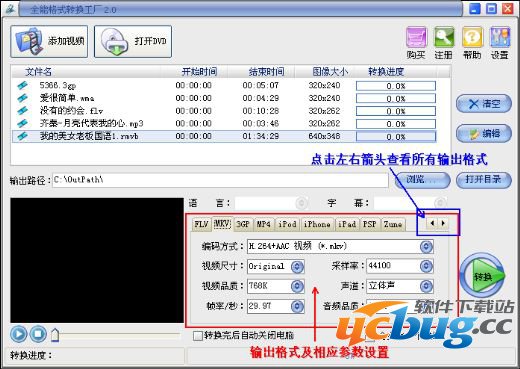Switch to the iPhone format tab
The width and height of the screenshot is (520, 369).
coord(317,224)
